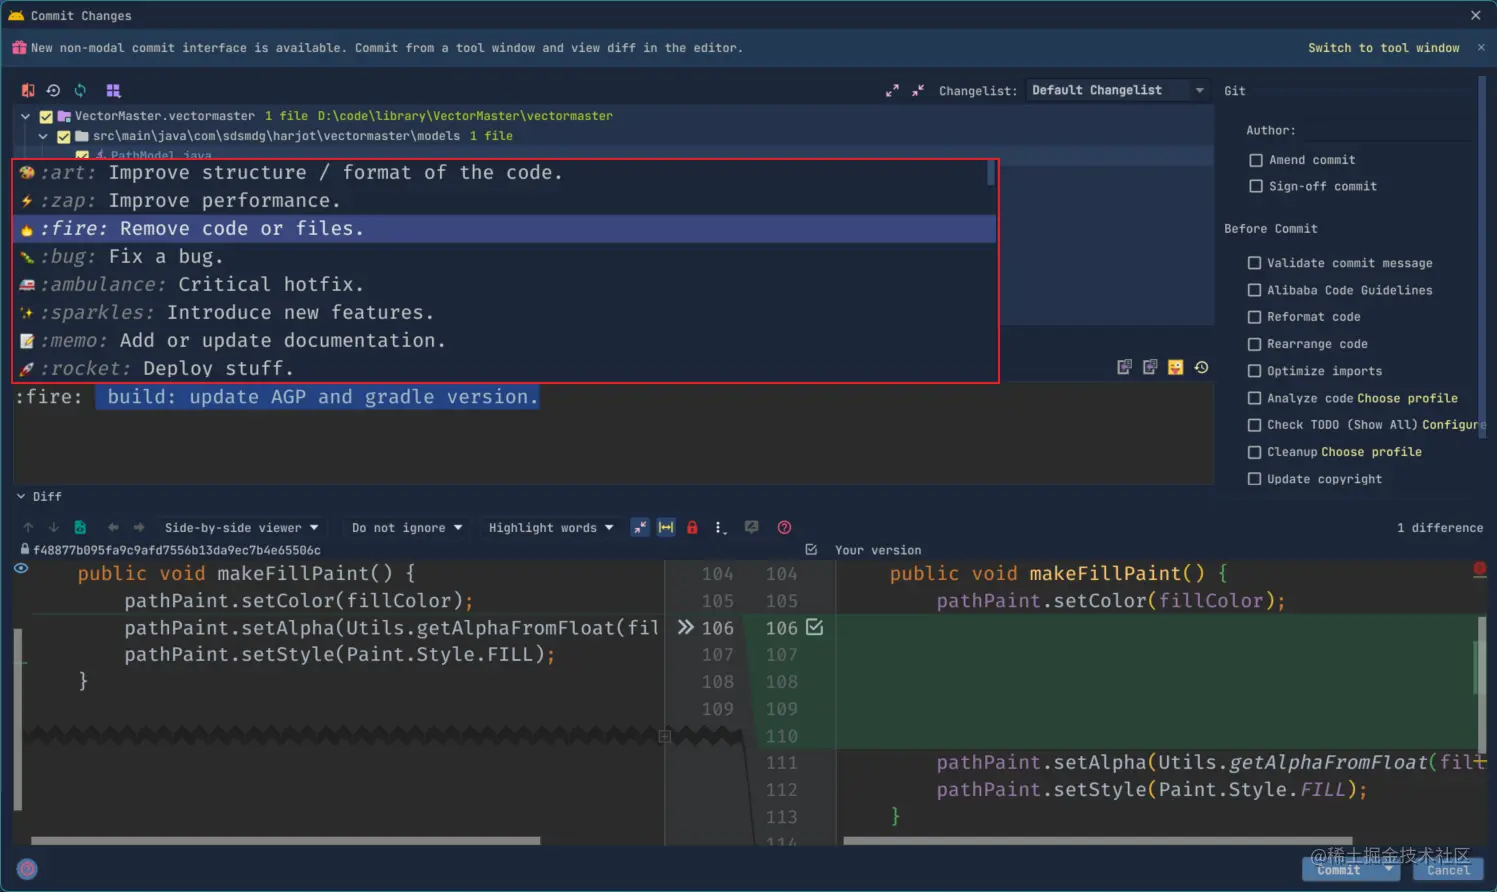Image resolution: width=1497 pixels, height=892 pixels.
Task: Click the purple circular icon at bottom-left
Action: (x=28, y=869)
